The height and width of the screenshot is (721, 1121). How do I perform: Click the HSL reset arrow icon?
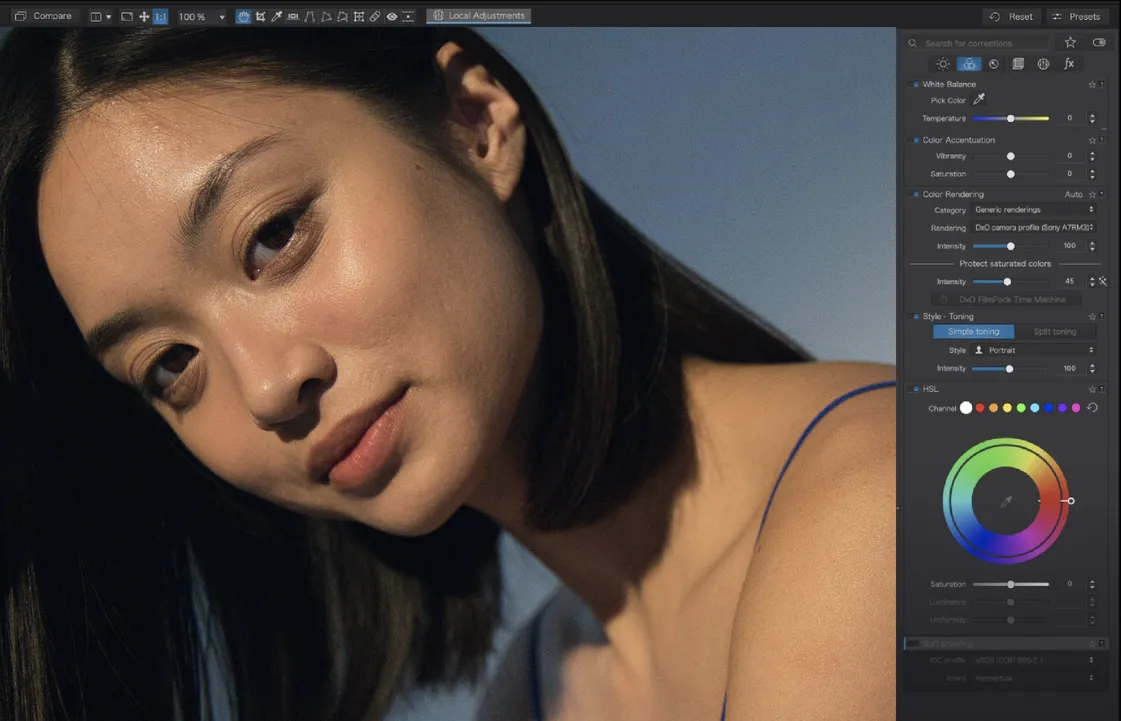pos(1092,408)
